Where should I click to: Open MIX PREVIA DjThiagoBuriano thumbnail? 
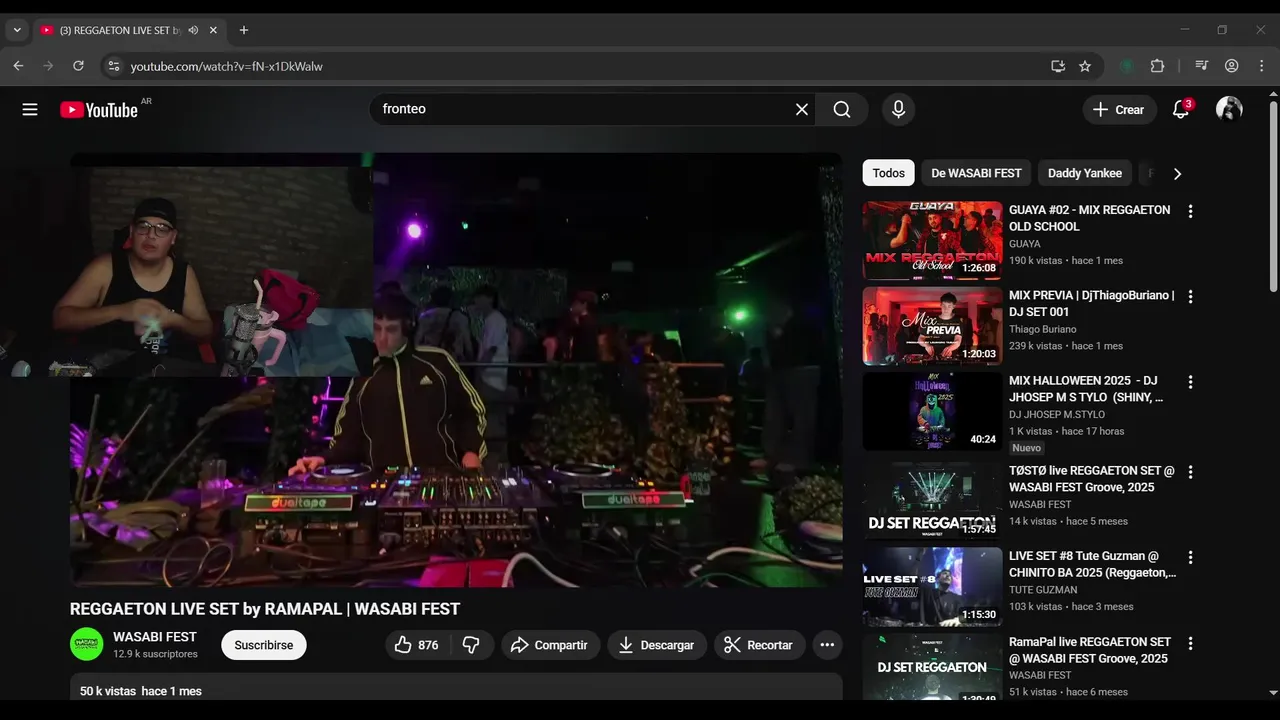(932, 326)
